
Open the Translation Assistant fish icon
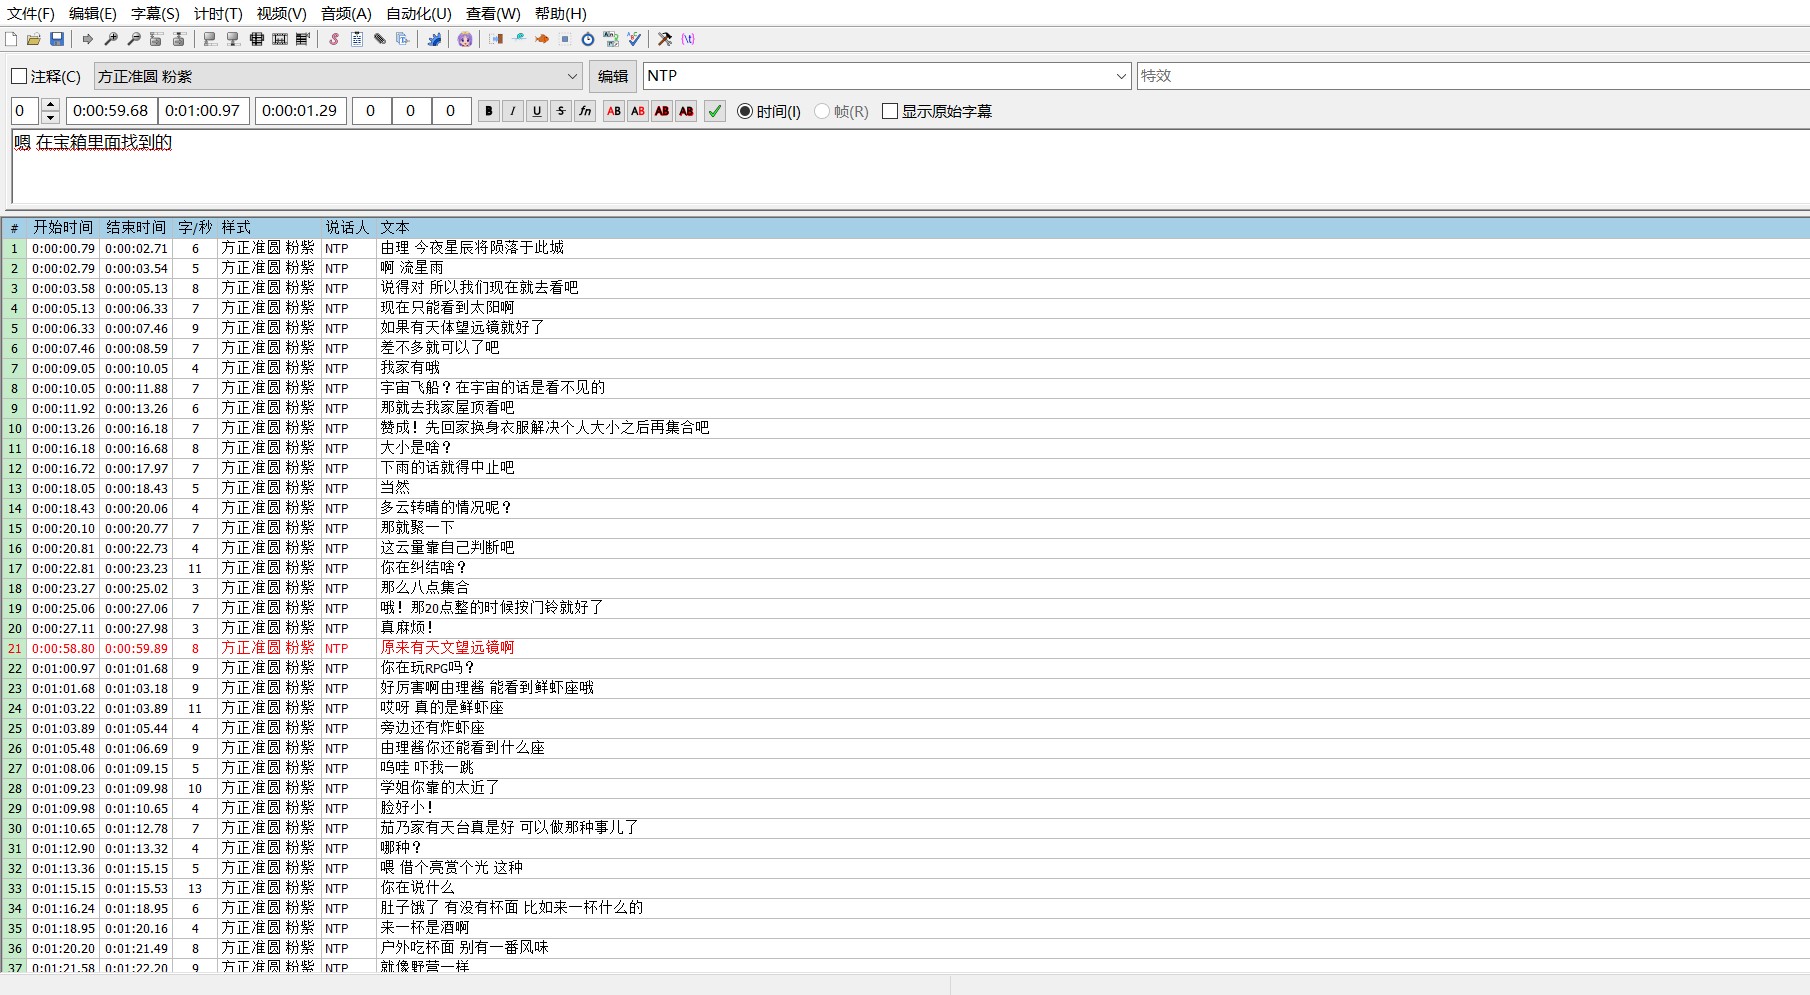[542, 39]
